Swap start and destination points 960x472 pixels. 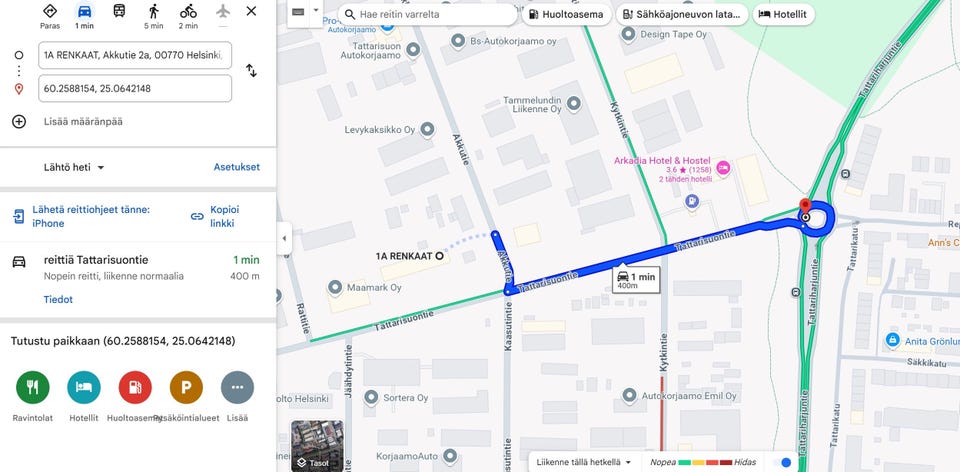coord(251,70)
